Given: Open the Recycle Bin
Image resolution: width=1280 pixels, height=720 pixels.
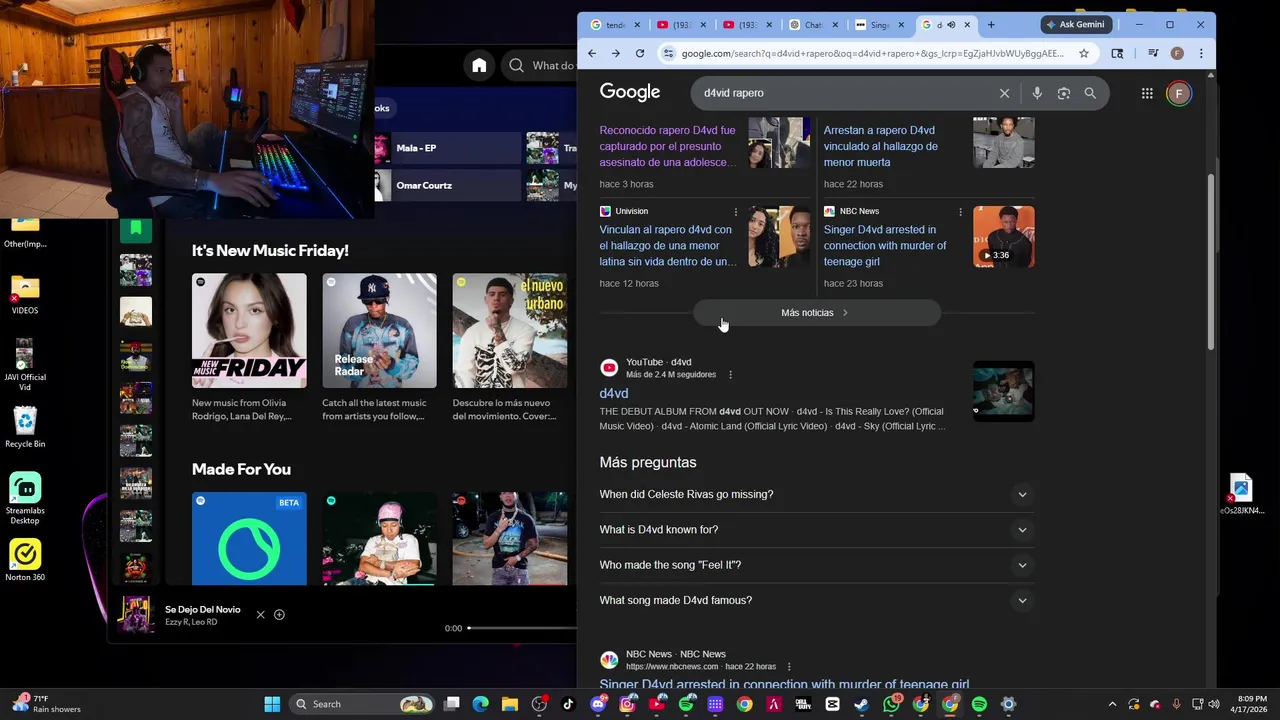Looking at the screenshot, I should (25, 427).
